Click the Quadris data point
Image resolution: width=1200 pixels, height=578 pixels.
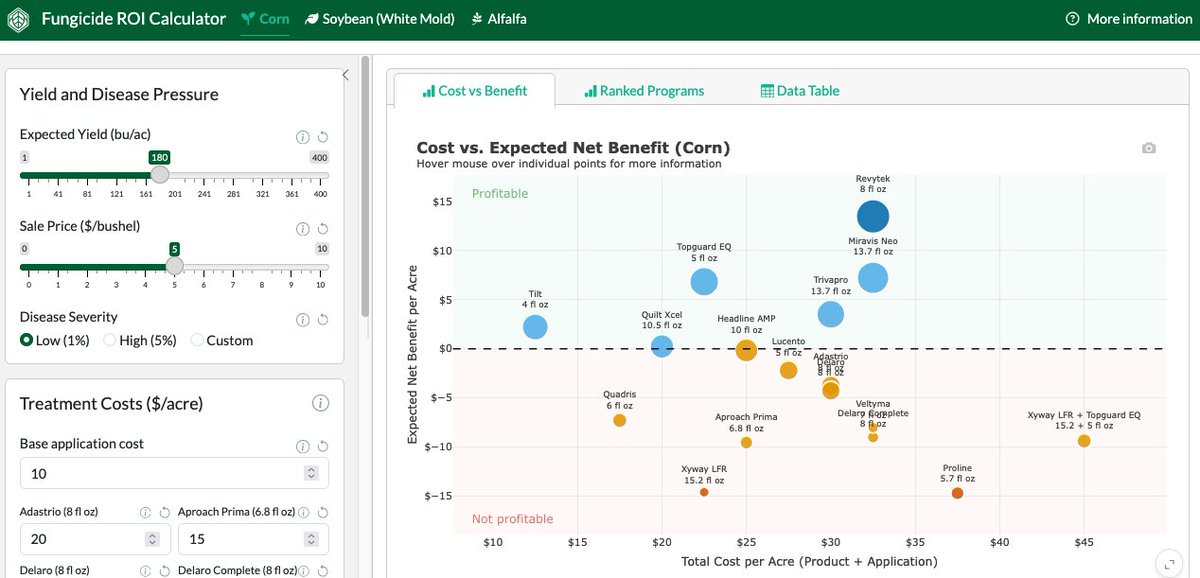coord(619,420)
